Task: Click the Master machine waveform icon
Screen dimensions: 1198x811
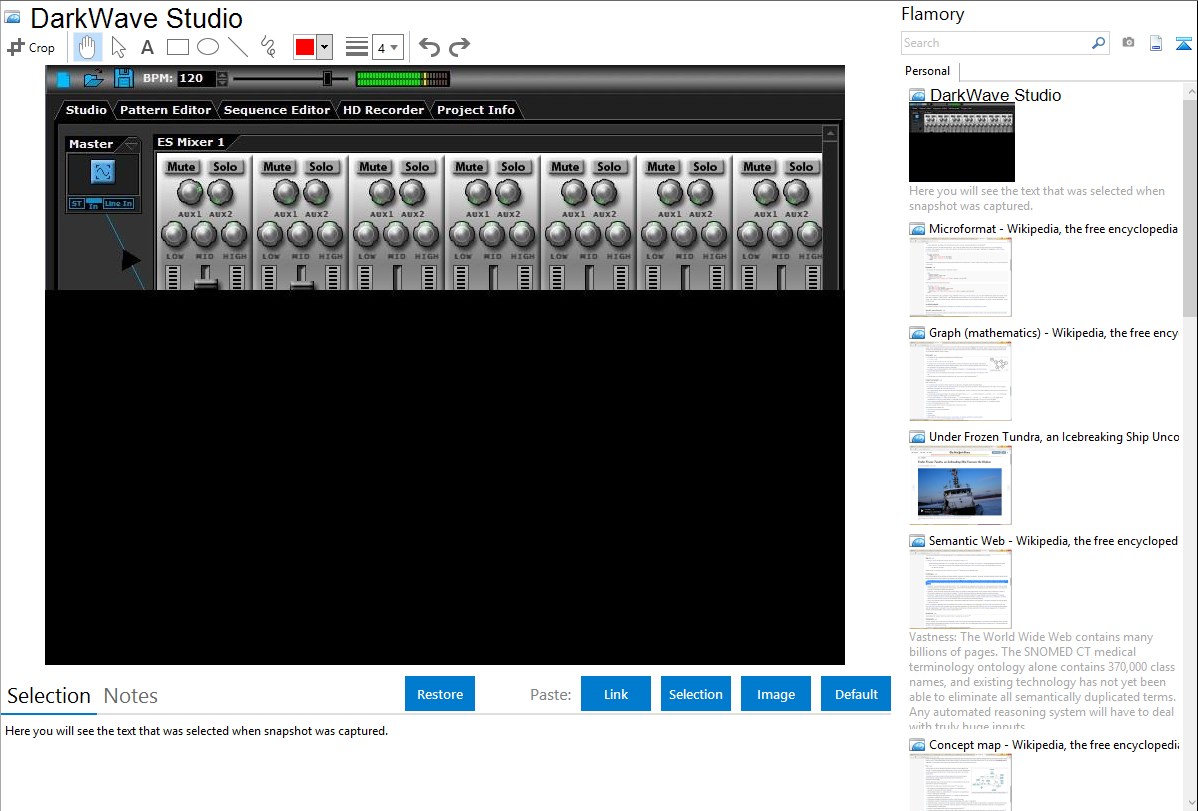Action: (x=102, y=172)
